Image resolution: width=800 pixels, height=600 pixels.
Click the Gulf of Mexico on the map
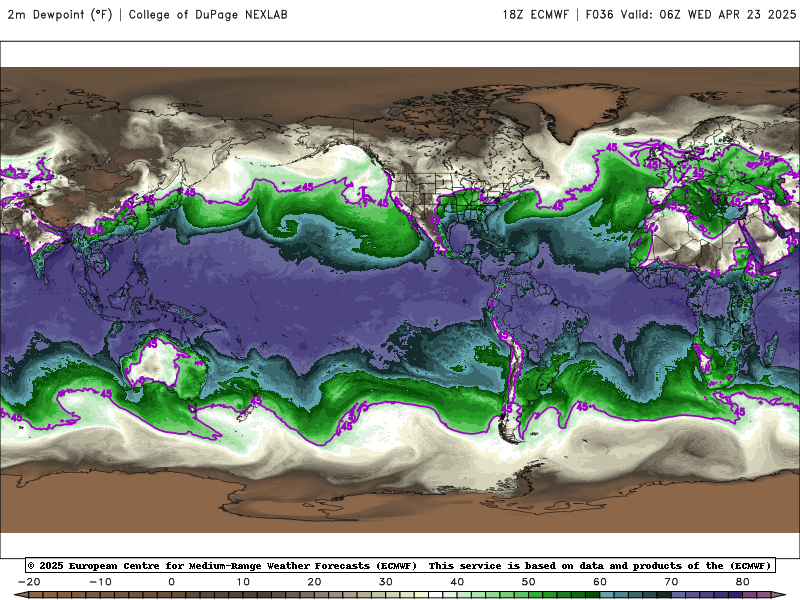pyautogui.click(x=462, y=235)
